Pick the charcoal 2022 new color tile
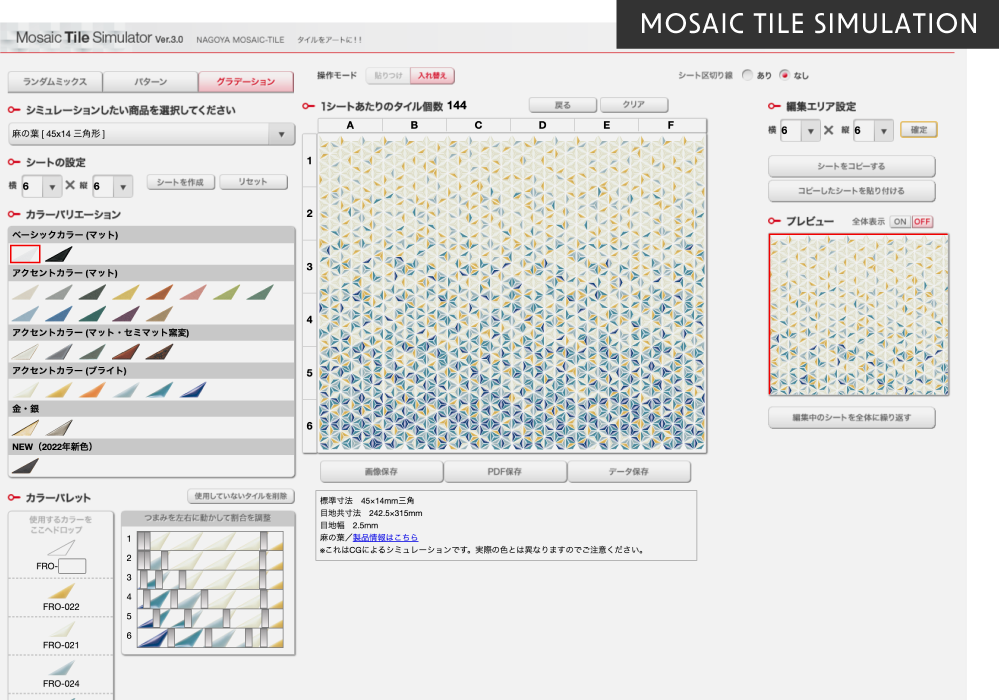The width and height of the screenshot is (999, 700). tap(25, 466)
